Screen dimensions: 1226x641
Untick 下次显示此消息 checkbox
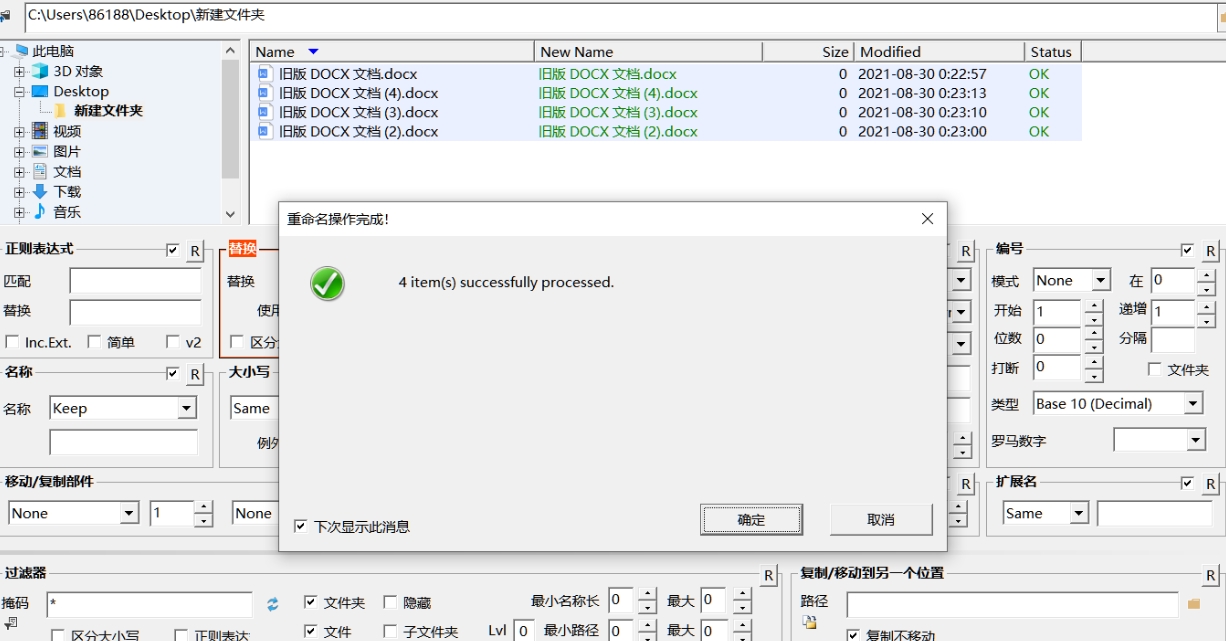coord(301,526)
